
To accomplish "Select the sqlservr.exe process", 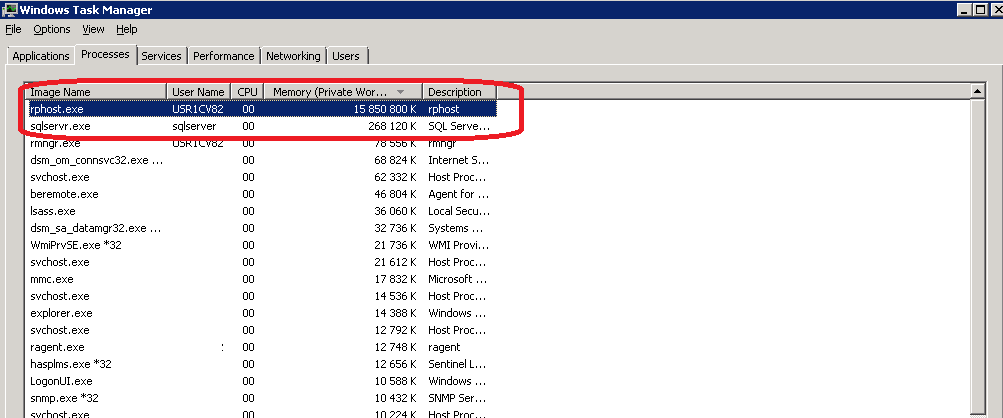I will click(262, 126).
